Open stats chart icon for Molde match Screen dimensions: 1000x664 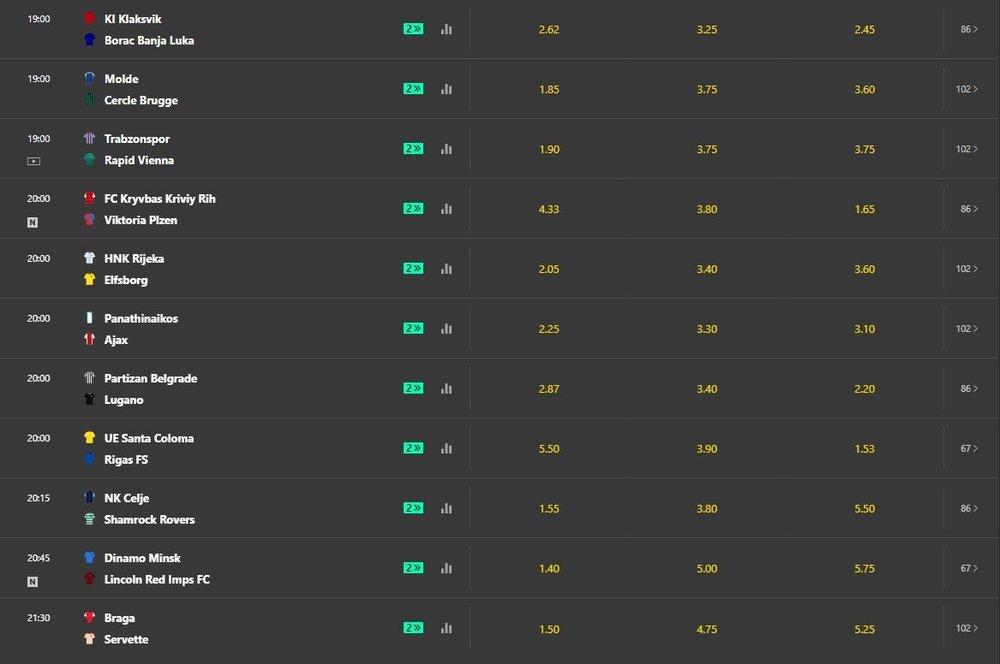coord(446,89)
